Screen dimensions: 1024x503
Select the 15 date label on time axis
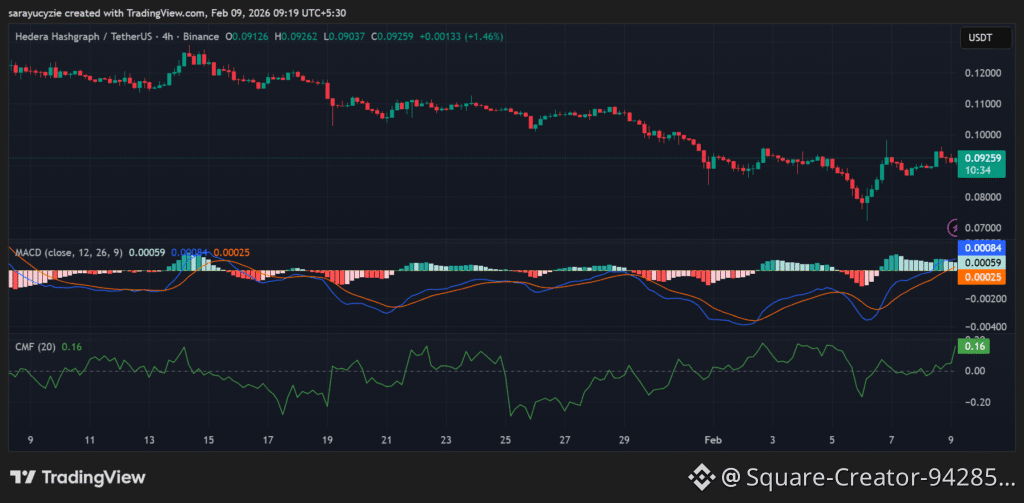pos(208,439)
